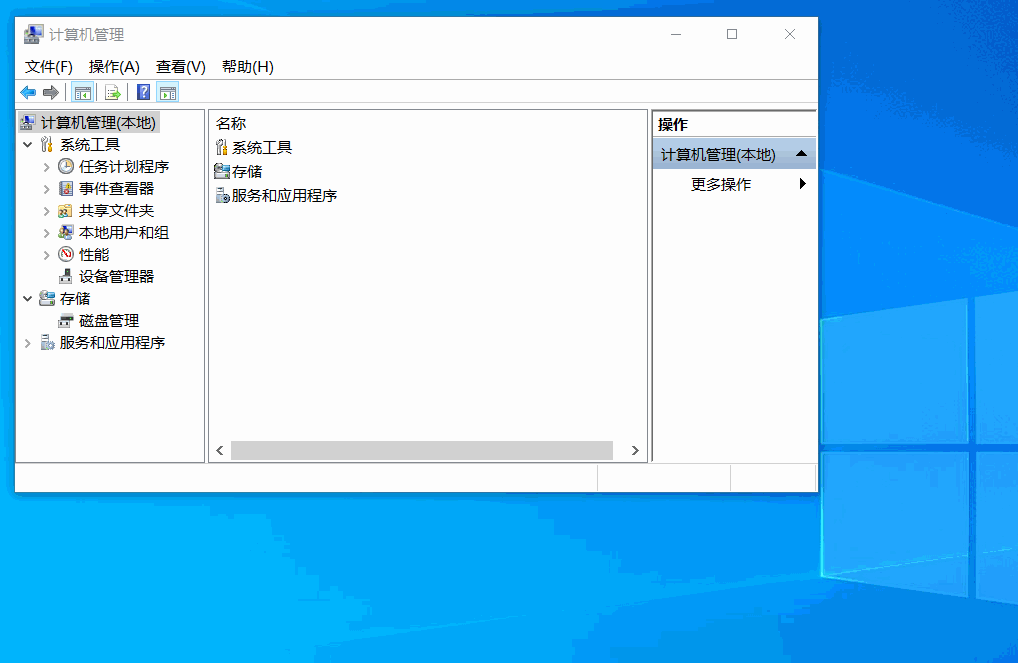Expand the 事件查看器 node
Image resolution: width=1018 pixels, height=663 pixels.
click(46, 189)
